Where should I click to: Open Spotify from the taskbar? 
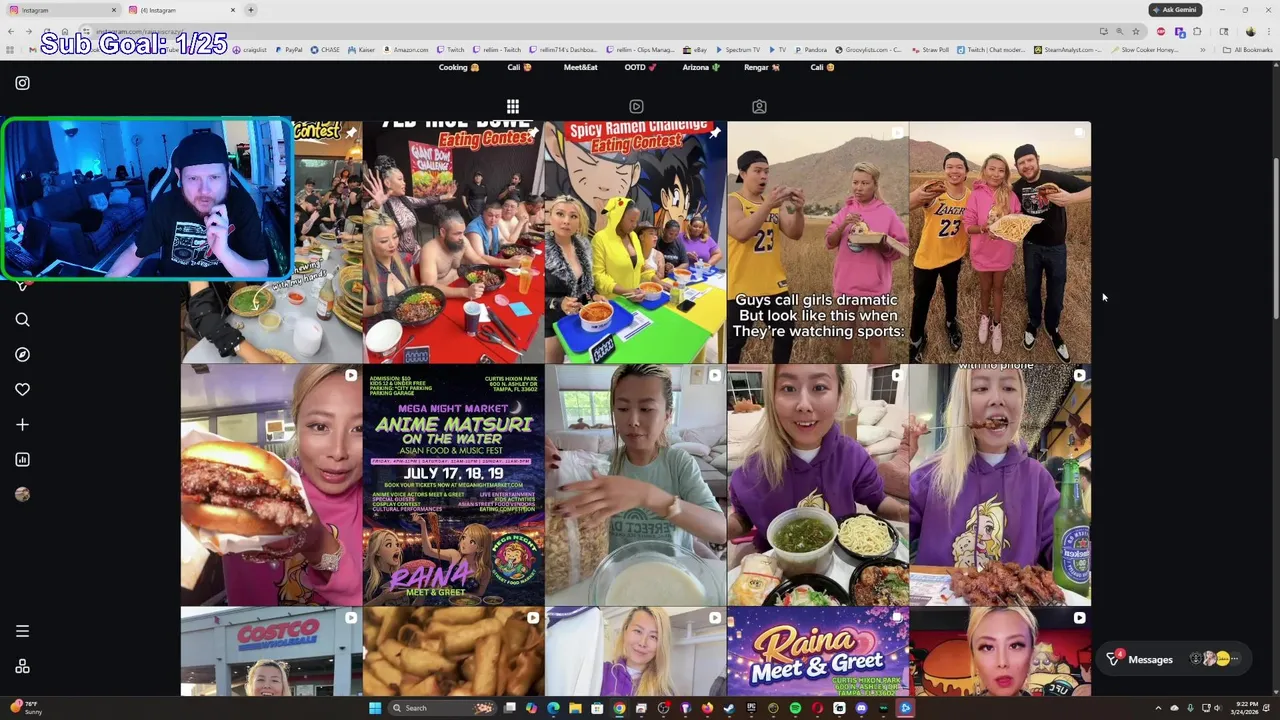(x=795, y=708)
